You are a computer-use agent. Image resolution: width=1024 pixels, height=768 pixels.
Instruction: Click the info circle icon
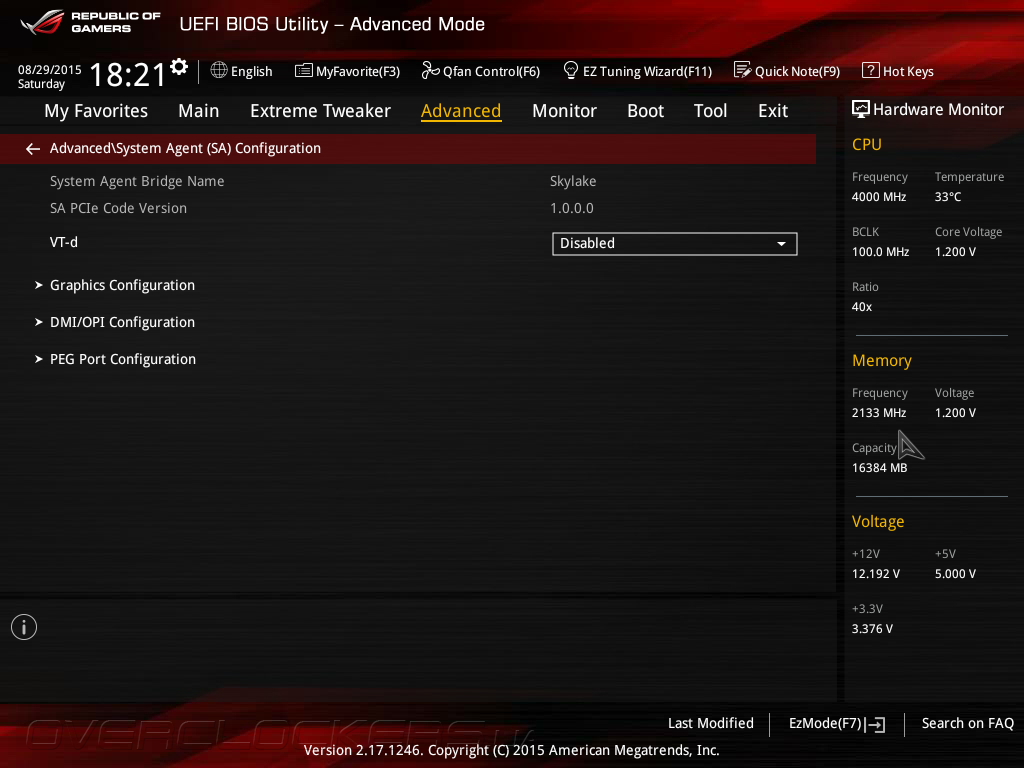[24, 627]
